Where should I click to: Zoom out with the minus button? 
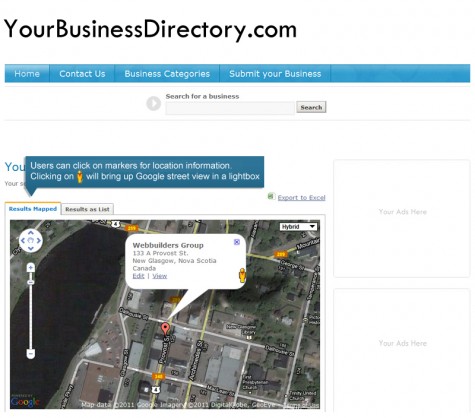(x=31, y=354)
